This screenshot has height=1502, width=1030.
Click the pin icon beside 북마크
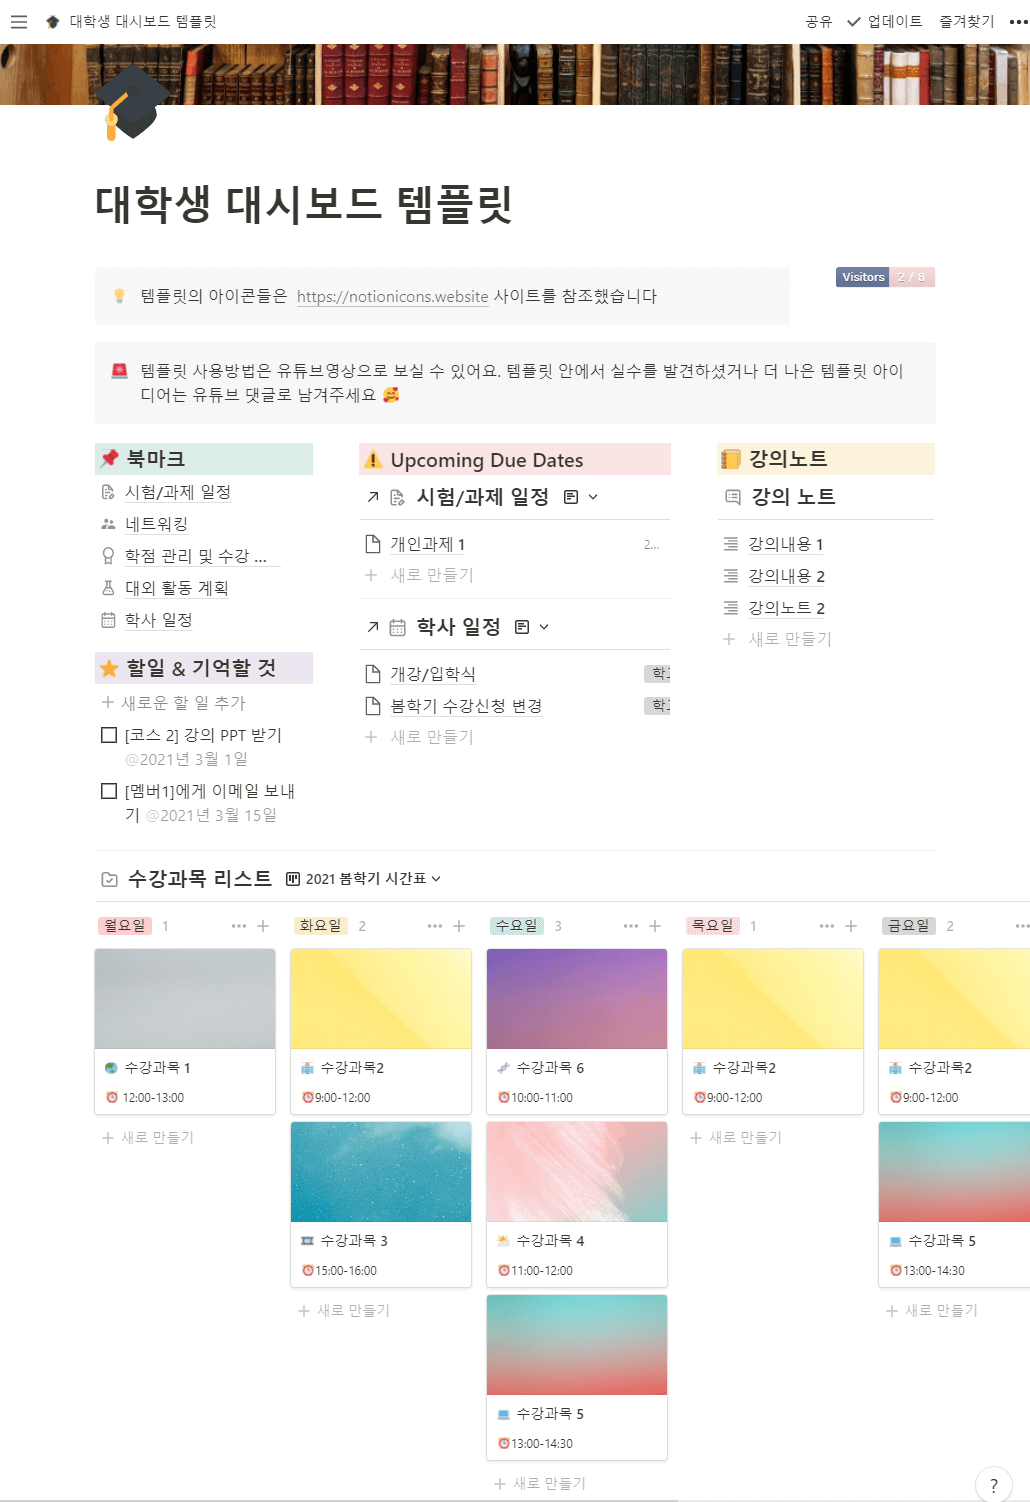point(110,458)
